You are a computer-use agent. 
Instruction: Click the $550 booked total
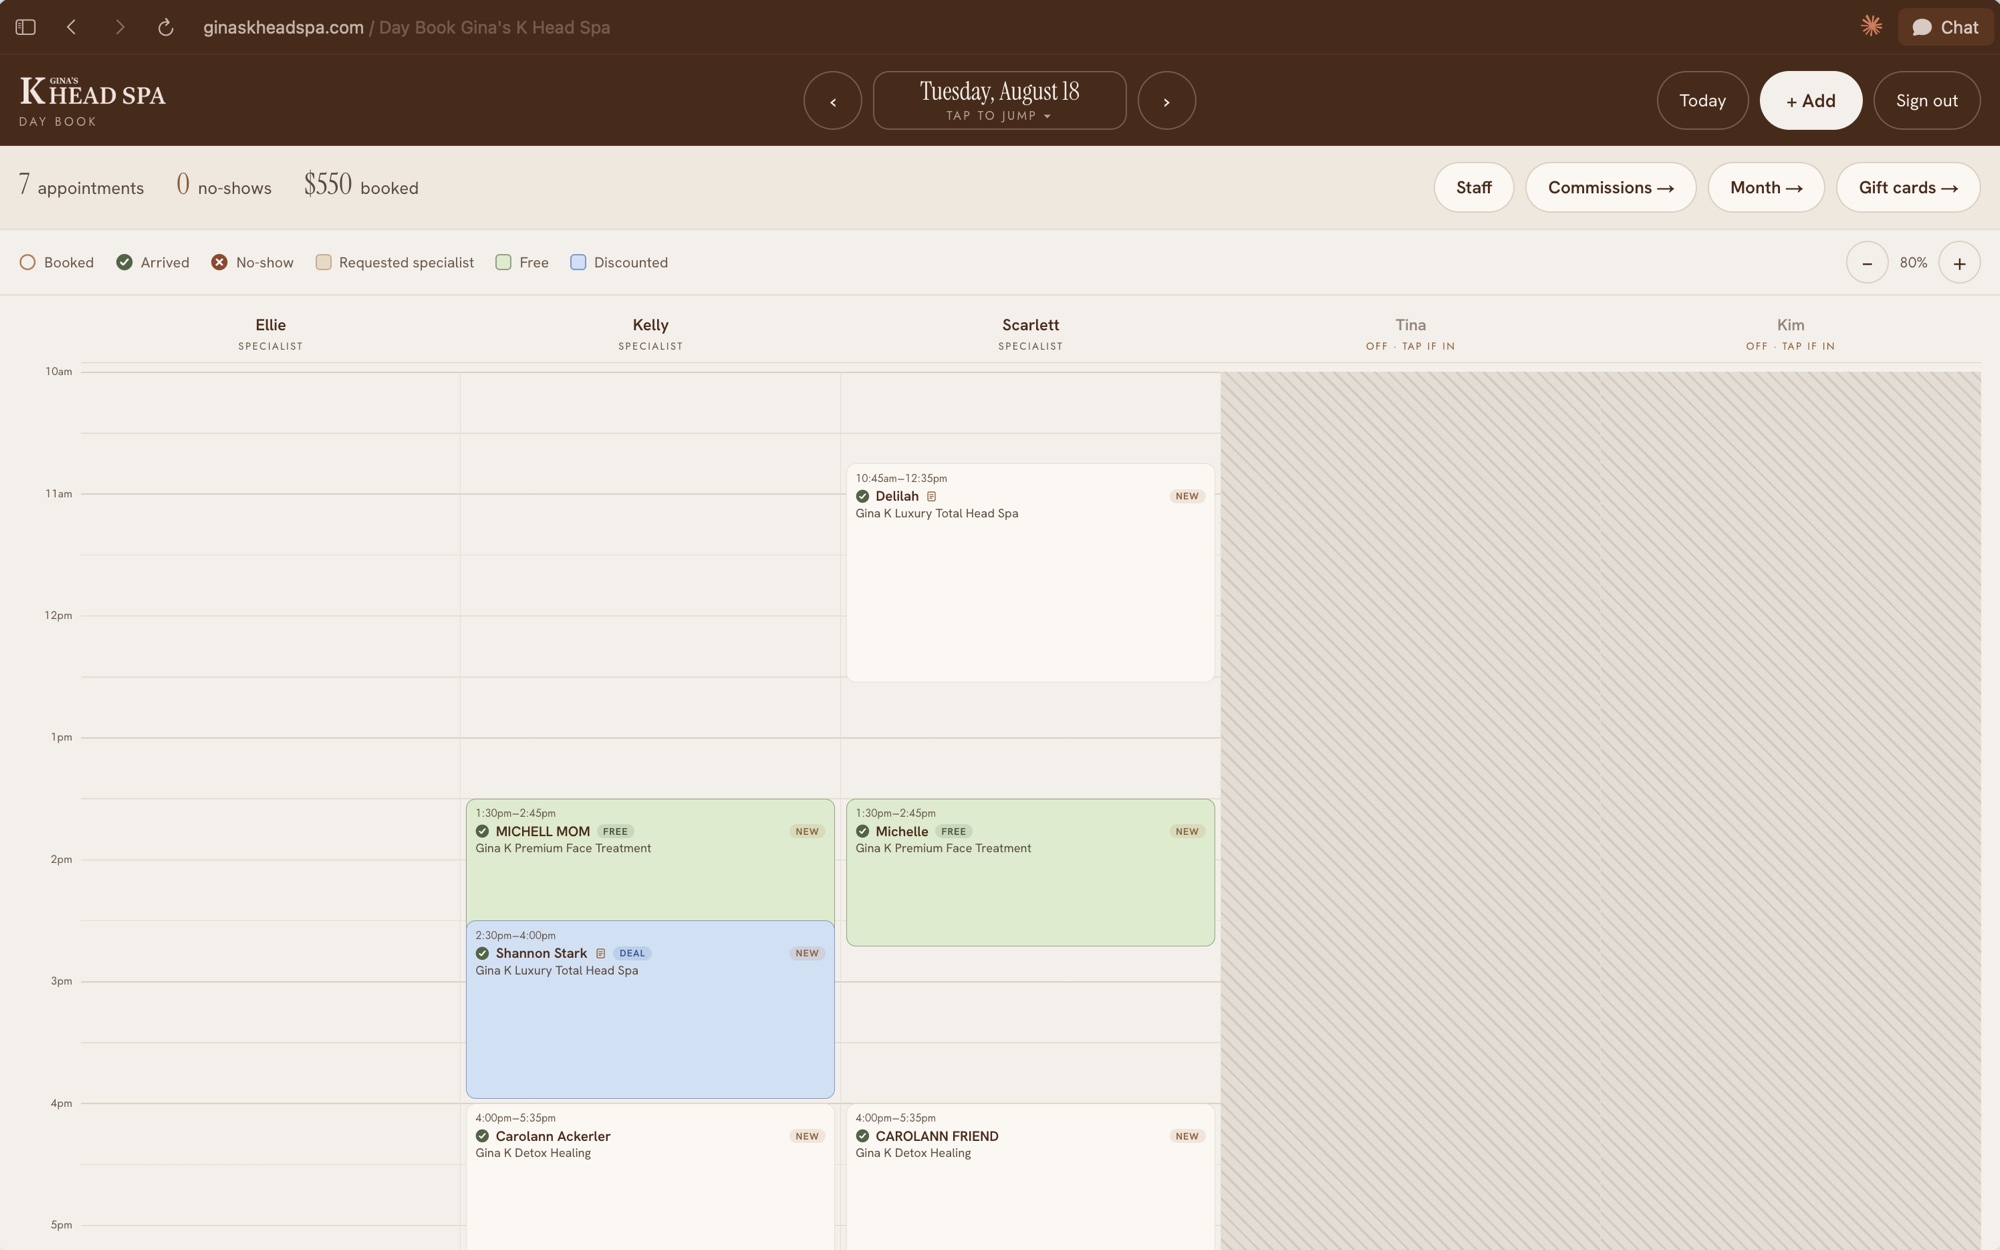pyautogui.click(x=361, y=185)
